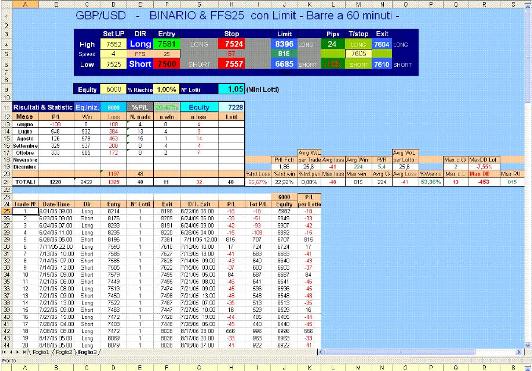This screenshot has width=532, height=371.
Task: Click the horizontal scrollbar track
Action: click(495, 352)
